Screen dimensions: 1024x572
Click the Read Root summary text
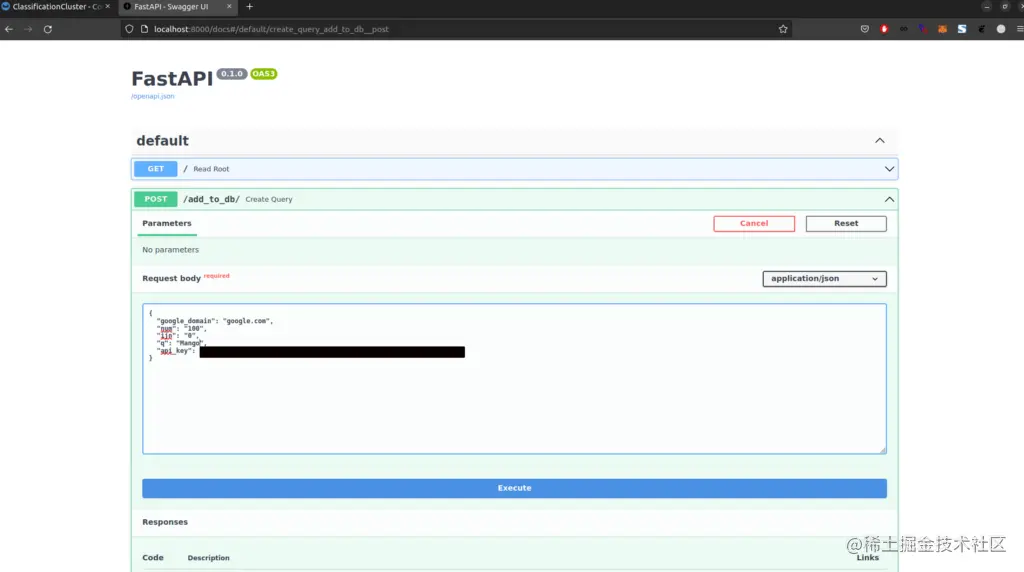tap(211, 169)
